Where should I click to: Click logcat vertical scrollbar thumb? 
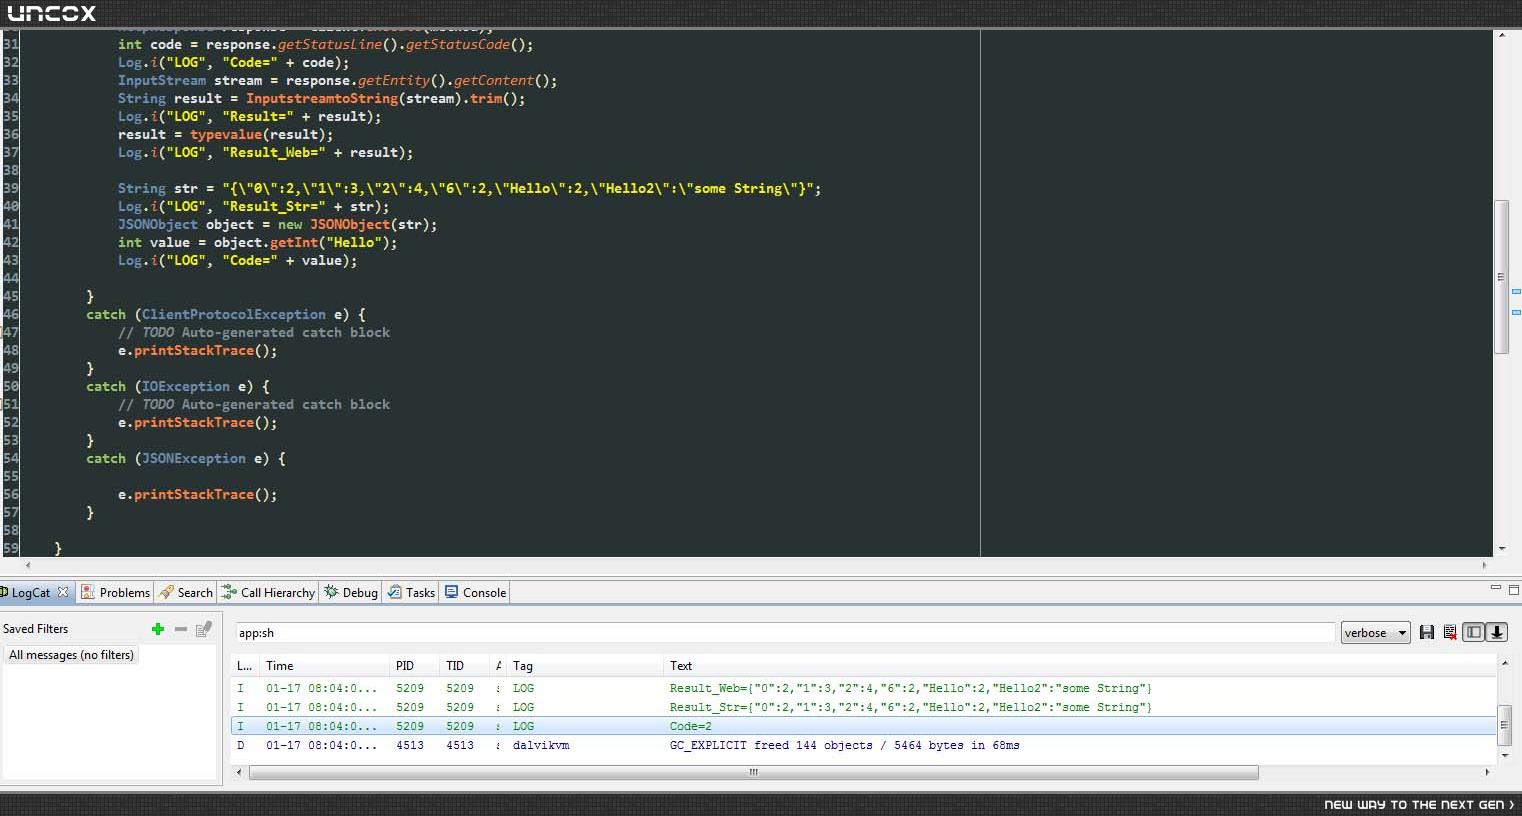[1503, 725]
